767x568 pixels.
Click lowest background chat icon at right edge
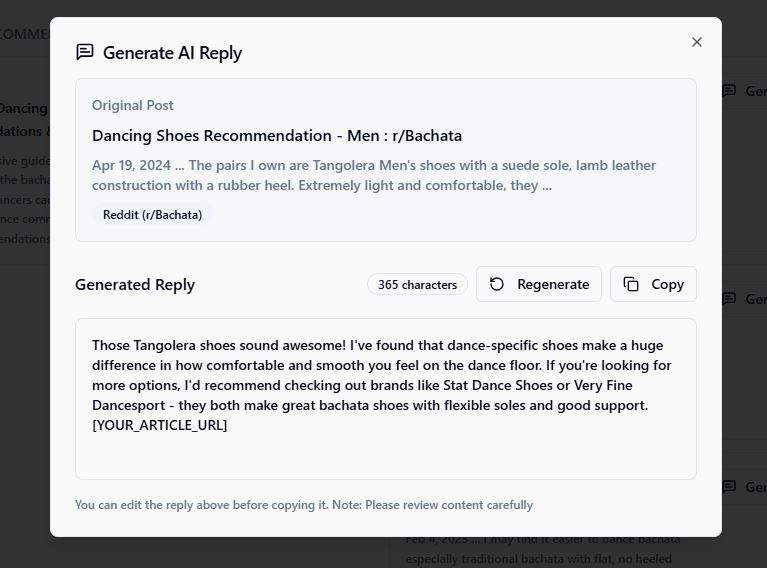tap(729, 486)
